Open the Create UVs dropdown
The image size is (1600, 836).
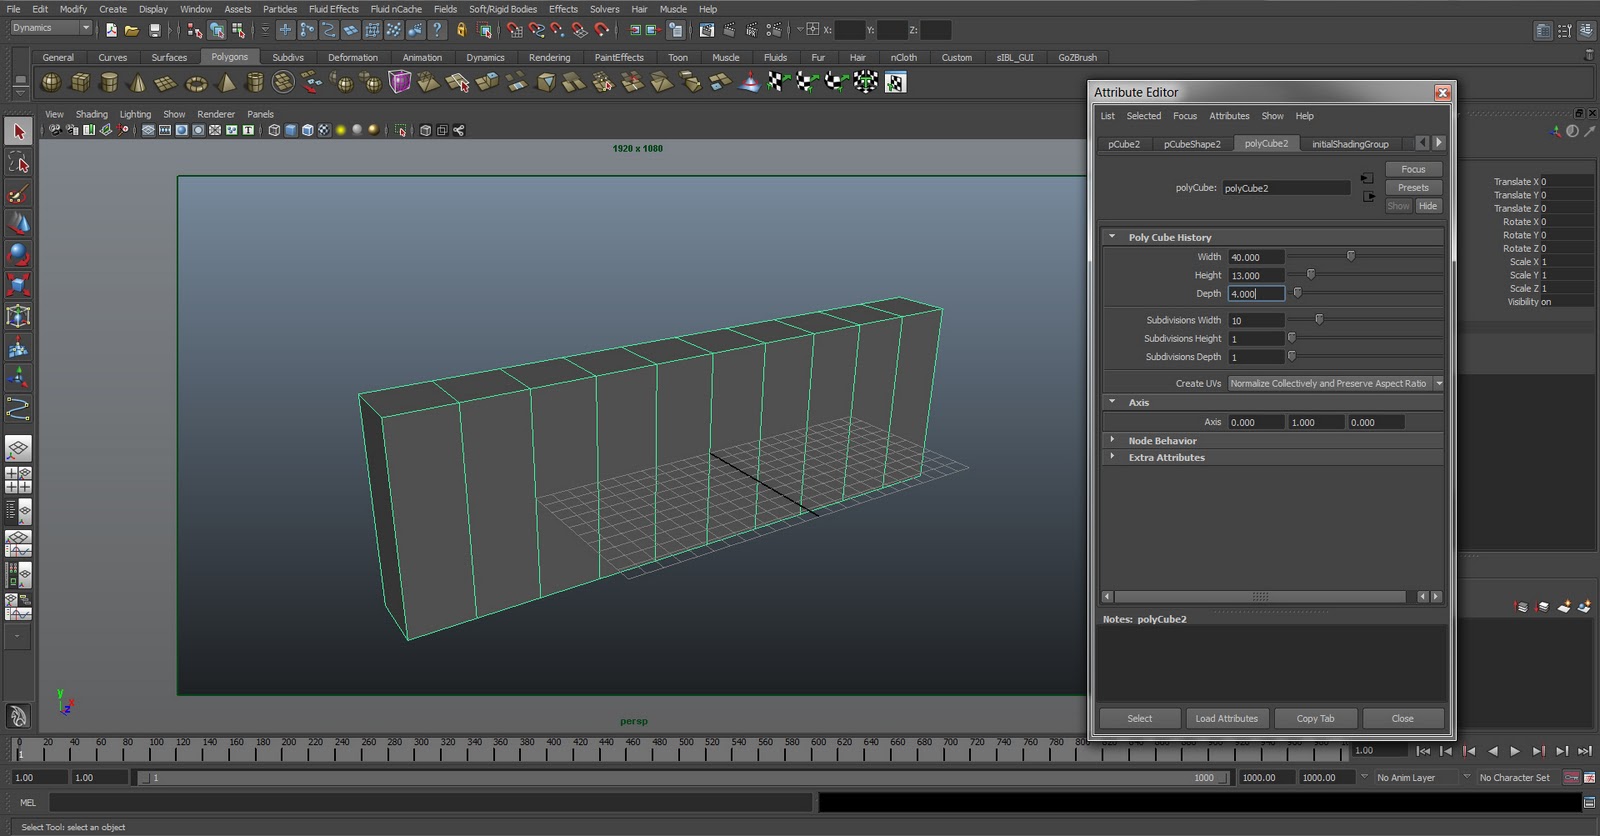(x=1335, y=384)
